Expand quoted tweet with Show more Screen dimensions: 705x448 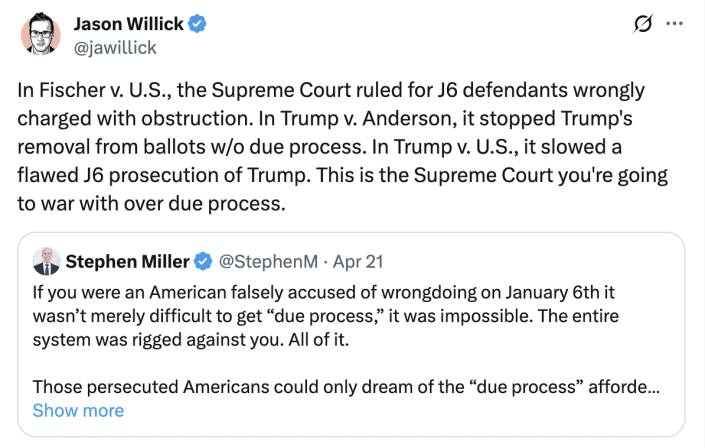[78, 411]
